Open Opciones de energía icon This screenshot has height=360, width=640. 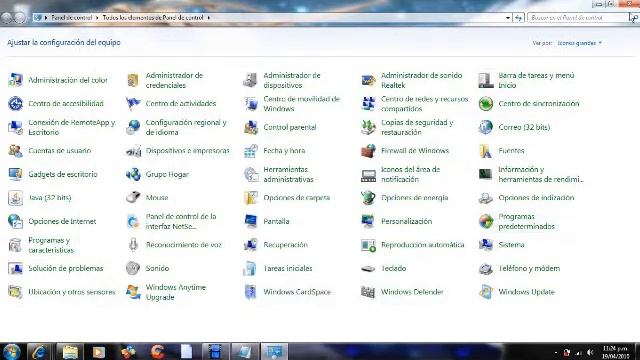(x=368, y=198)
